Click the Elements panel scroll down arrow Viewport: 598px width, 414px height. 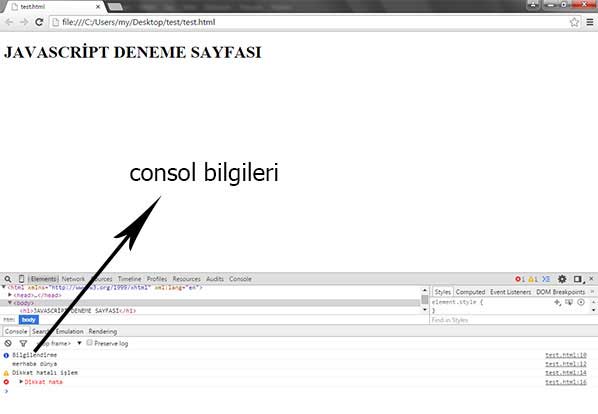pyautogui.click(x=424, y=310)
